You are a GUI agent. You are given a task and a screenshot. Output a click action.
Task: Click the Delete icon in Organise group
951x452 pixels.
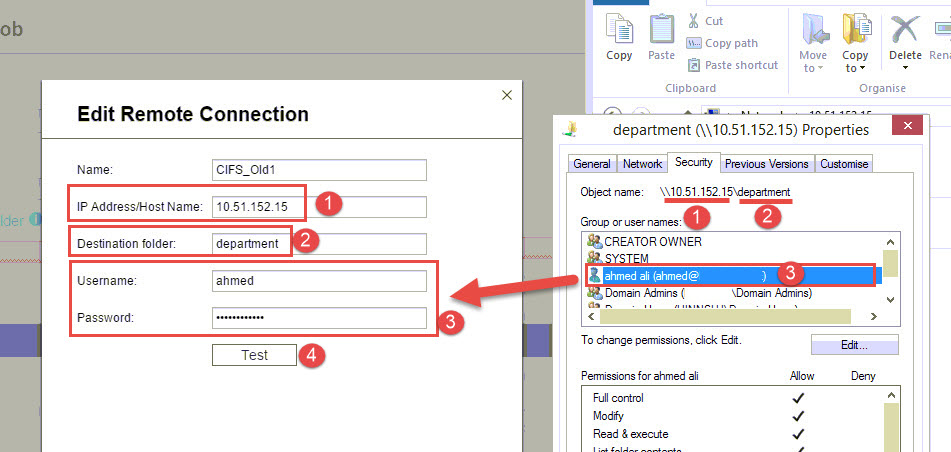(906, 29)
